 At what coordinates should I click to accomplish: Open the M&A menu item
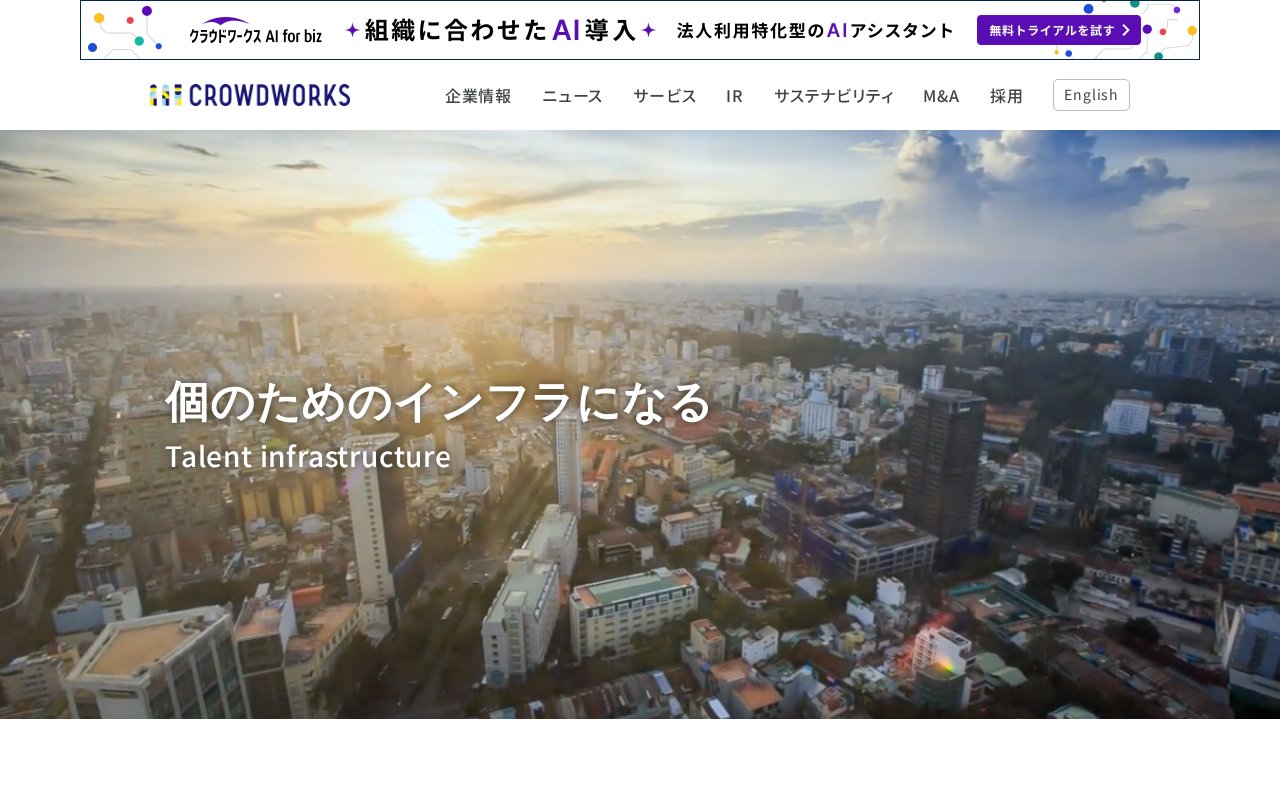pos(941,96)
